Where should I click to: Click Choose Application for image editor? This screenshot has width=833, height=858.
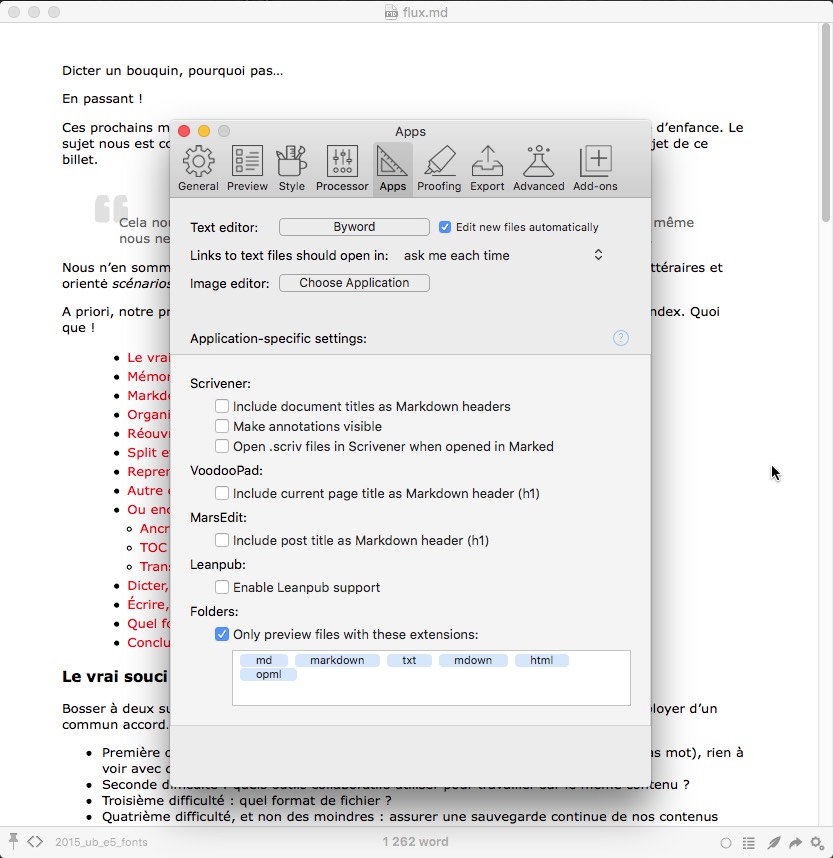click(354, 283)
